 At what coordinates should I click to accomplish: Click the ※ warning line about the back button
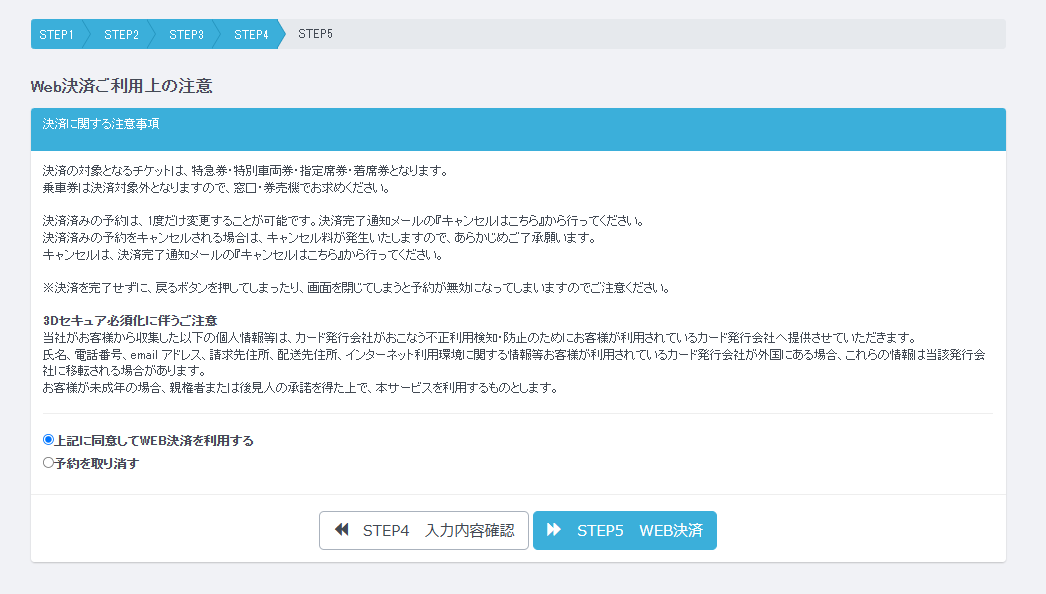[x=356, y=288]
